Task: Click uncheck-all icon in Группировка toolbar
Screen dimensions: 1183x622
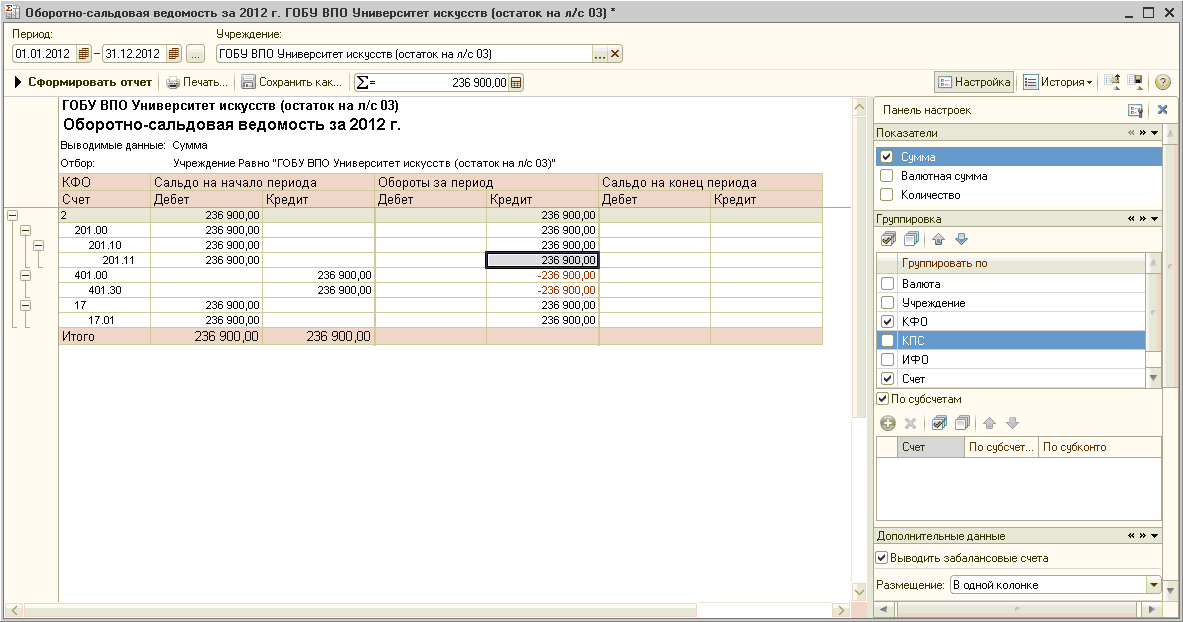Action: [910, 240]
